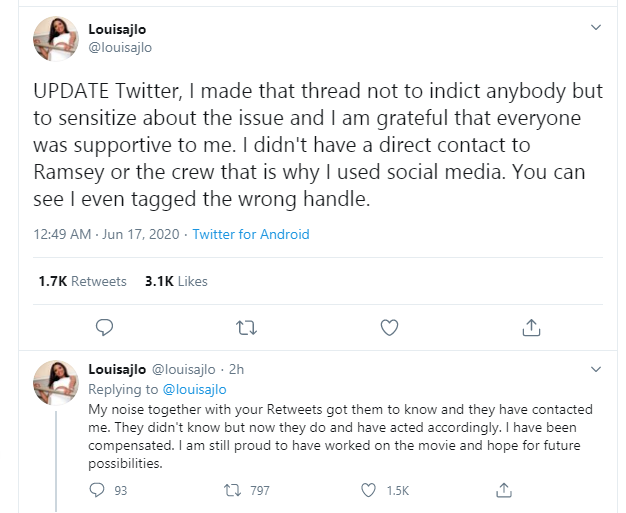The width and height of the screenshot is (626, 513).
Task: Click the reply icon on main tweet
Action: [x=104, y=327]
